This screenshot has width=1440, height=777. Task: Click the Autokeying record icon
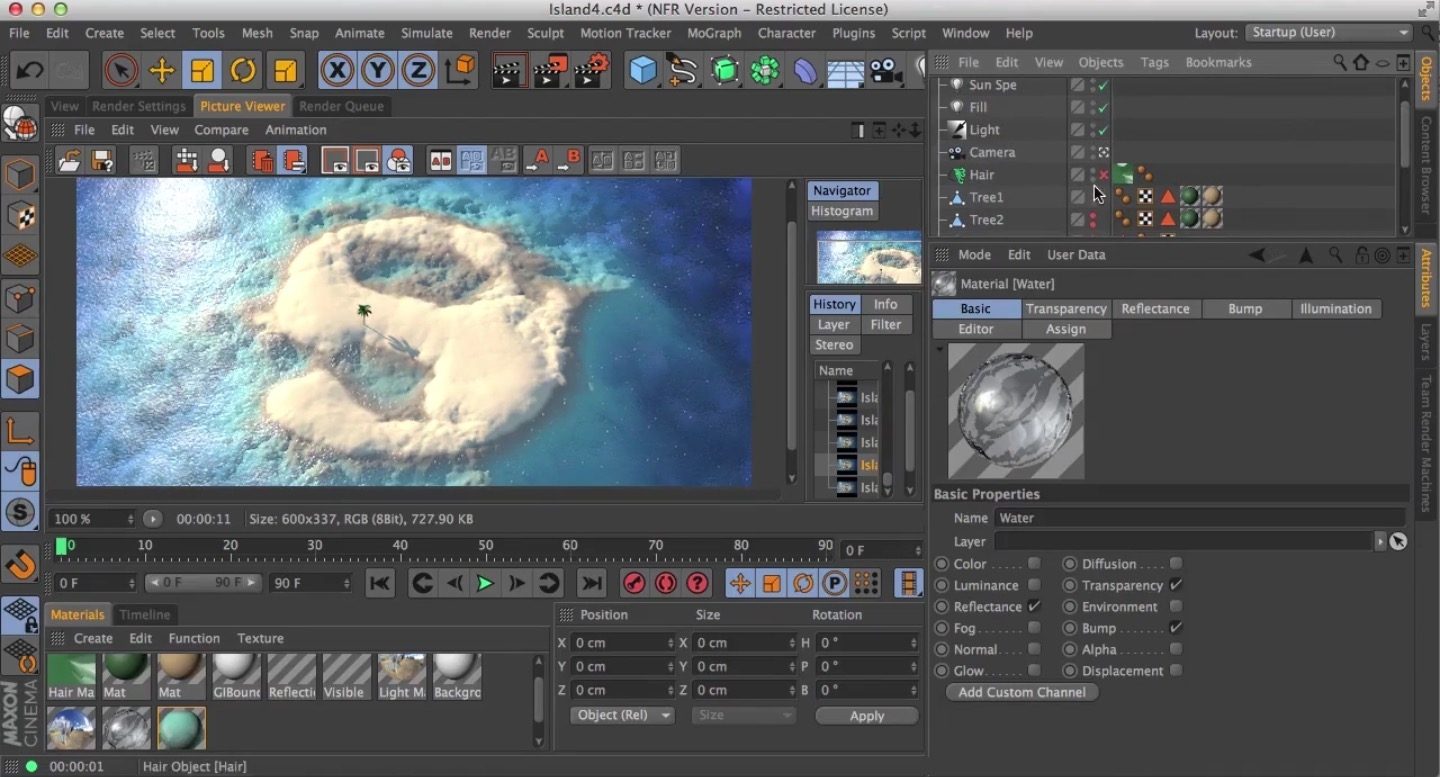click(x=666, y=583)
